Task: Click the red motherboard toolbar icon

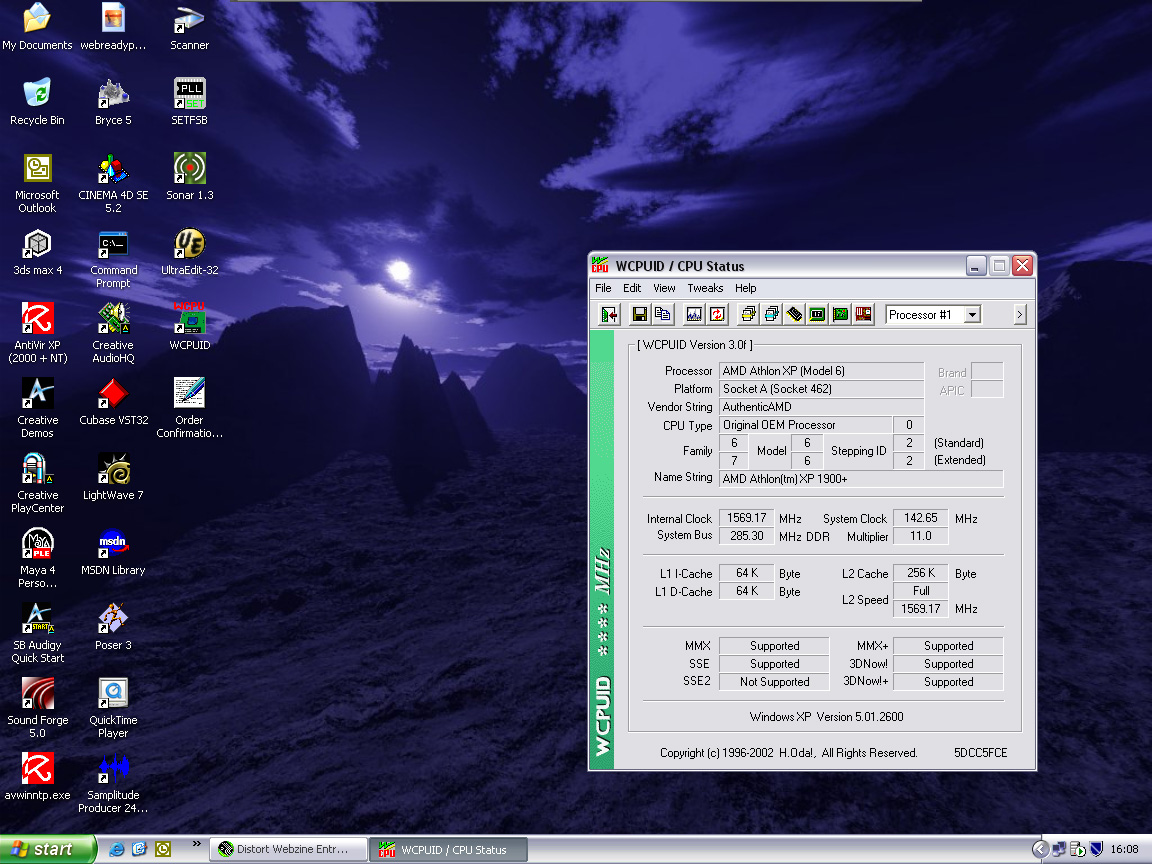Action: 864,315
